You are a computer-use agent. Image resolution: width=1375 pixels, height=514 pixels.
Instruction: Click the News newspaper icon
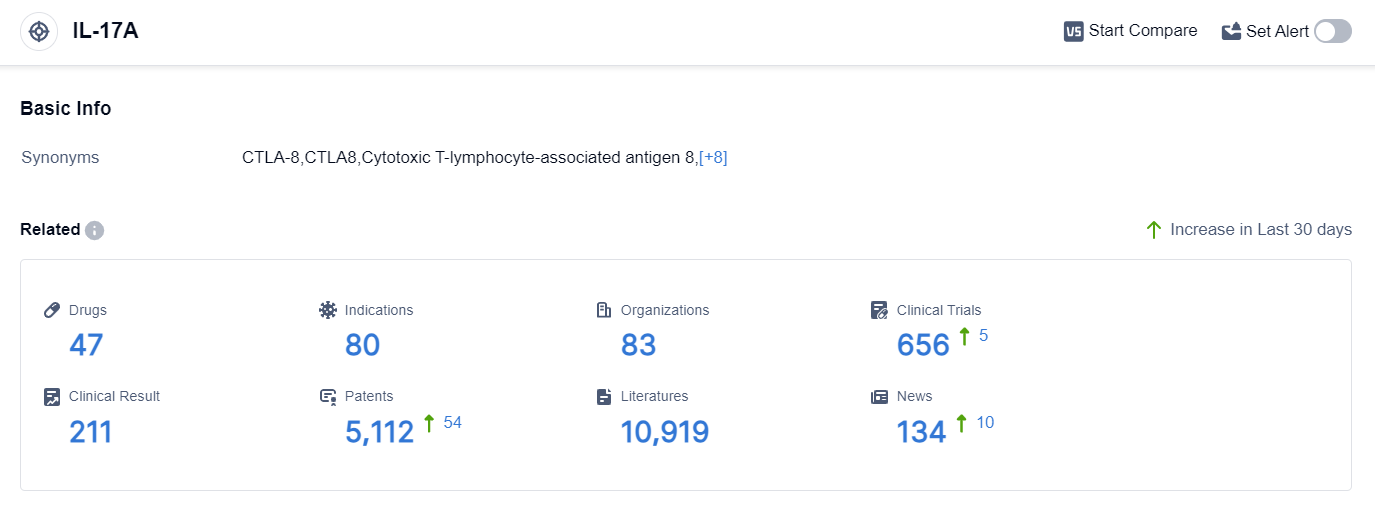pos(879,396)
